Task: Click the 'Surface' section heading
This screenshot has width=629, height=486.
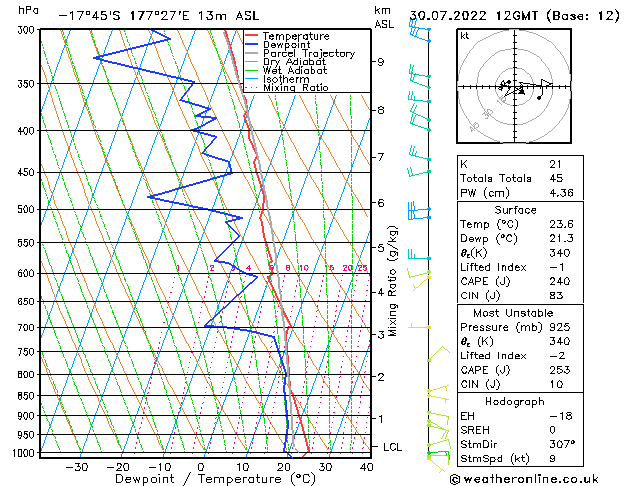Action: pyautogui.click(x=515, y=210)
